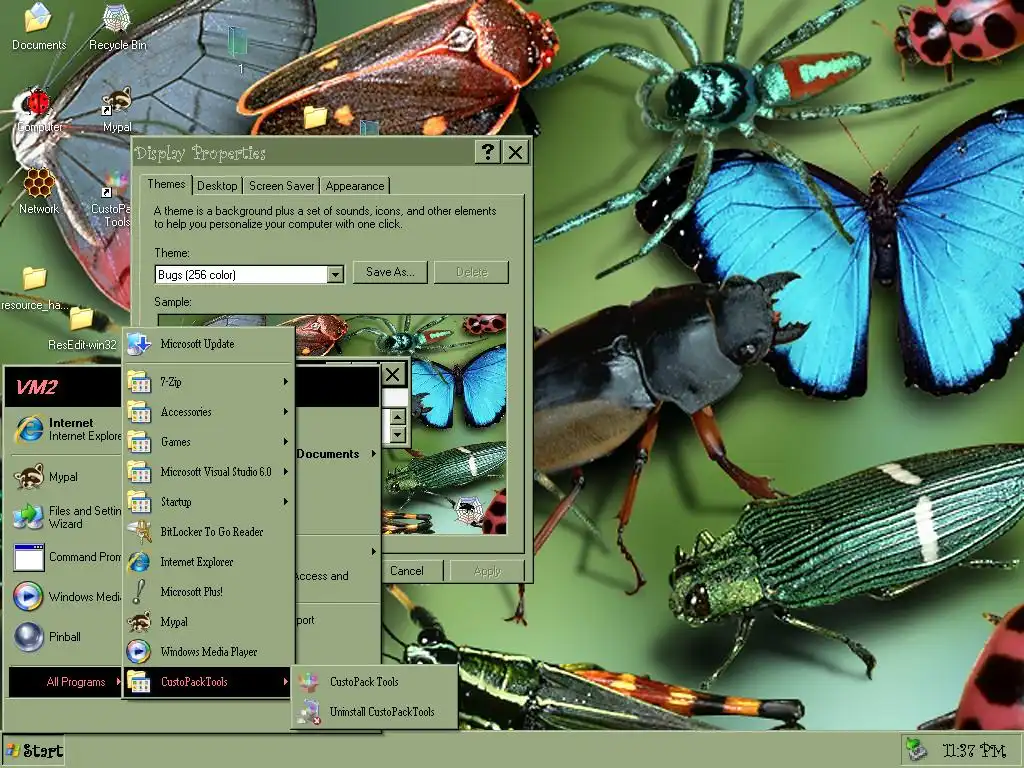This screenshot has width=1024, height=768.
Task: Click the VM2 user name header
Action: (x=37, y=387)
